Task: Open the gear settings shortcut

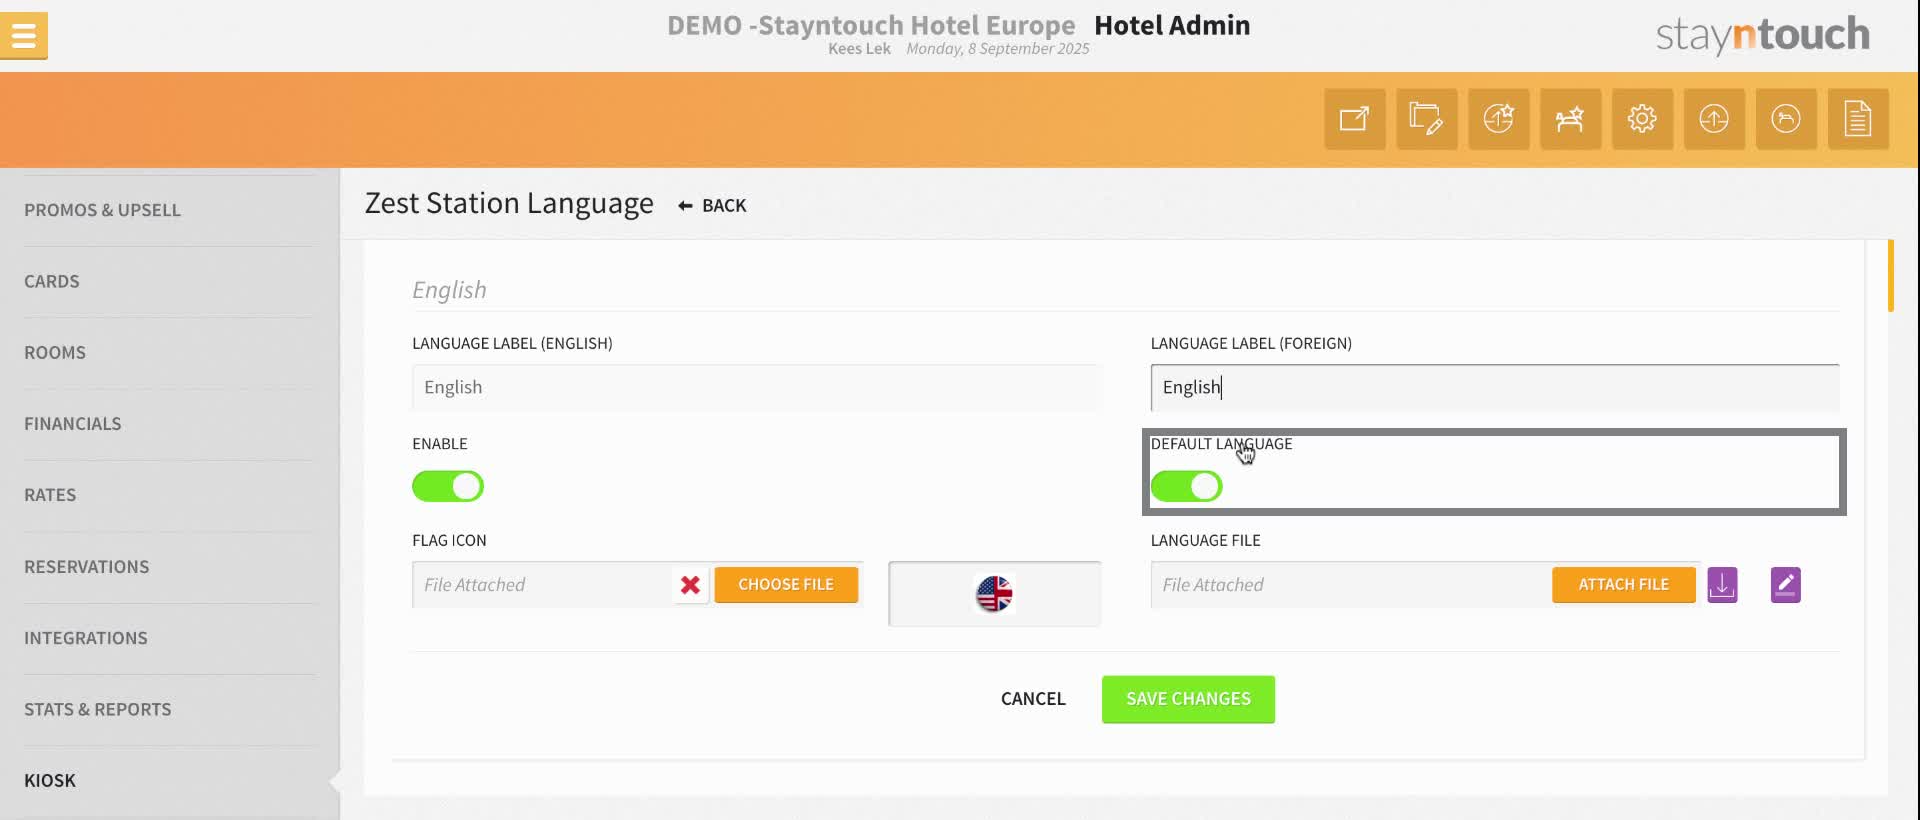Action: pyautogui.click(x=1643, y=119)
